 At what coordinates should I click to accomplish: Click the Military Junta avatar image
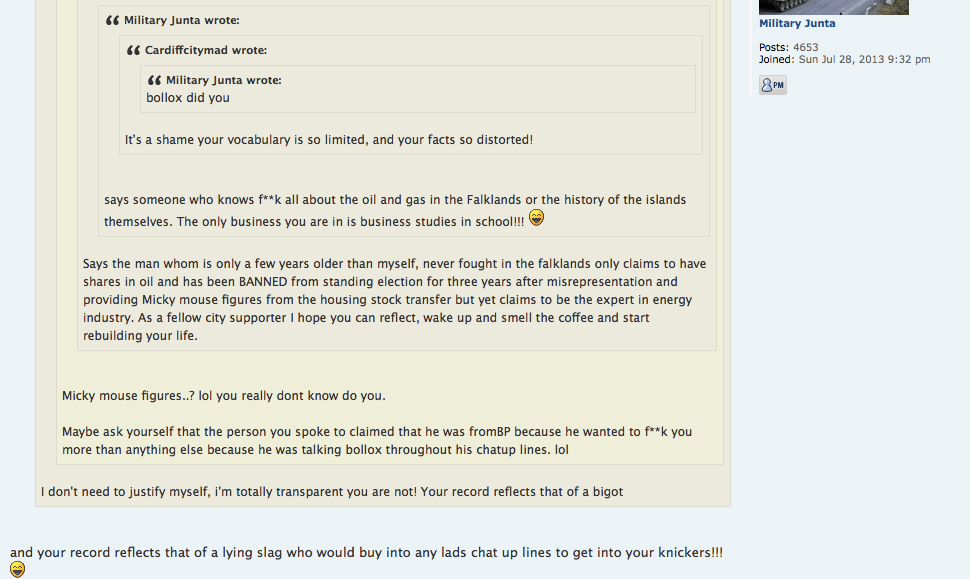point(833,7)
